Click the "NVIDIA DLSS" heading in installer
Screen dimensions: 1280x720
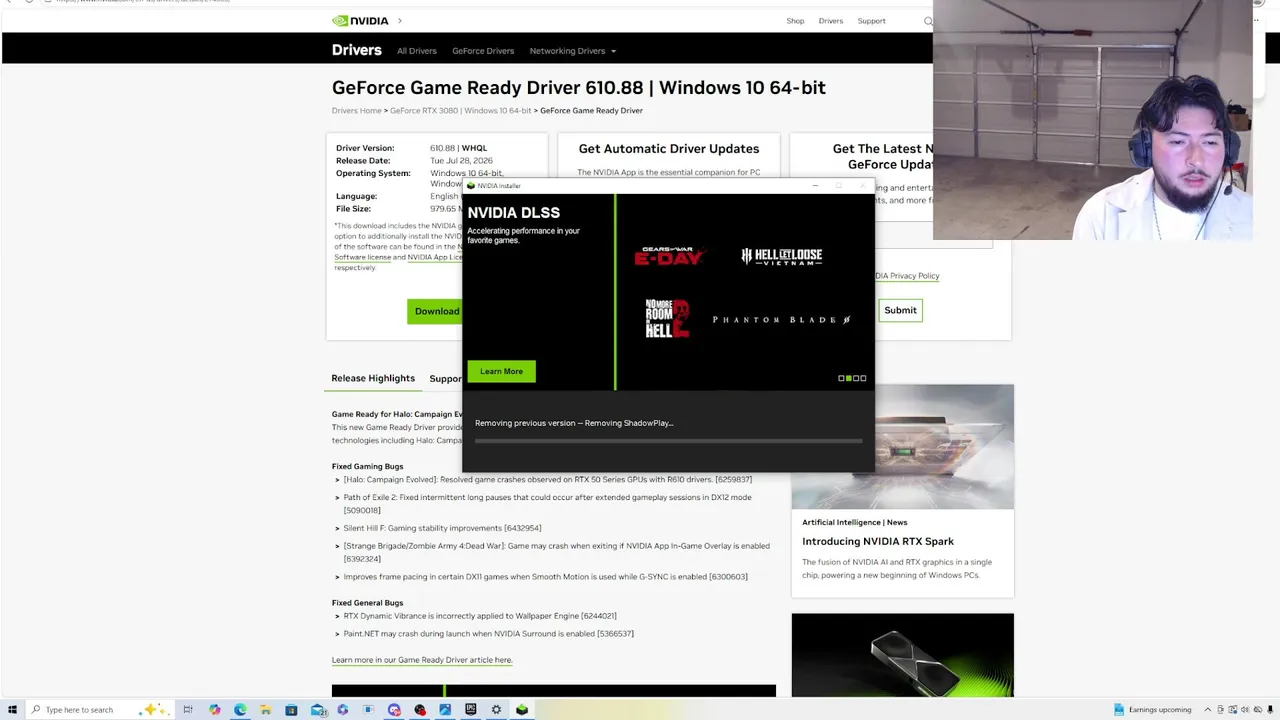point(513,212)
